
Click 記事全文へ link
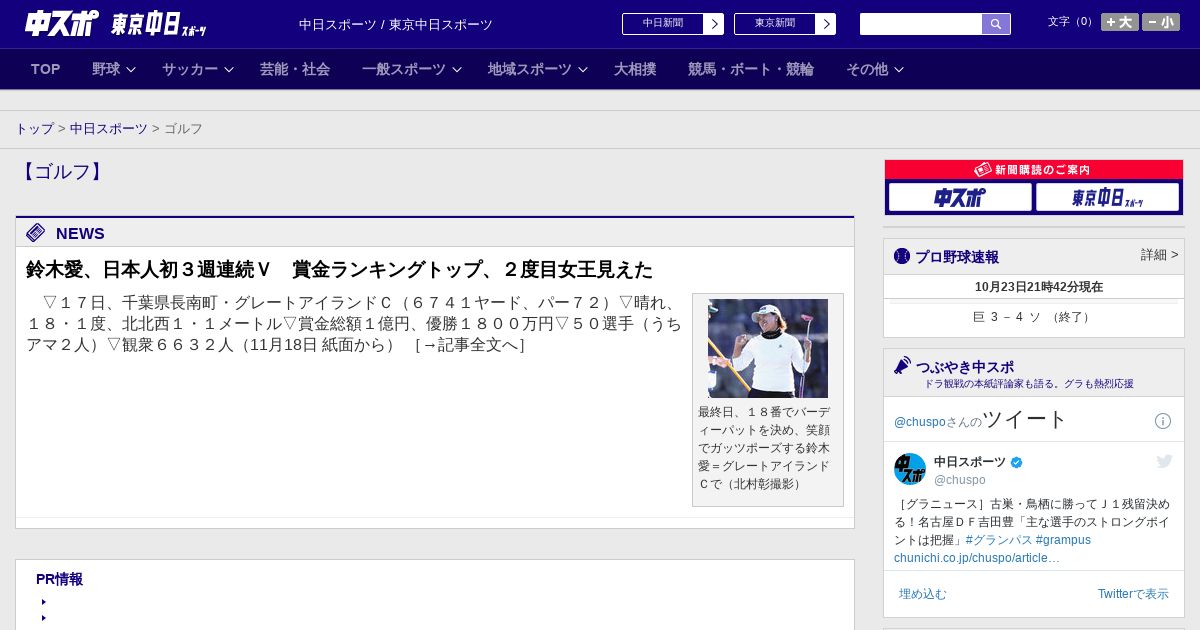pos(469,345)
